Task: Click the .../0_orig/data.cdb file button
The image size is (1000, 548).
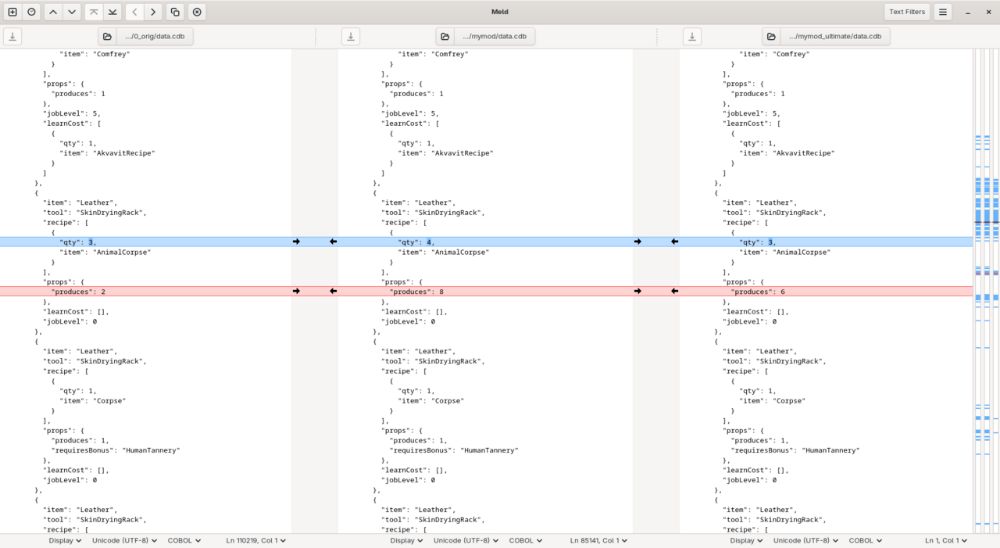Action: pos(146,36)
